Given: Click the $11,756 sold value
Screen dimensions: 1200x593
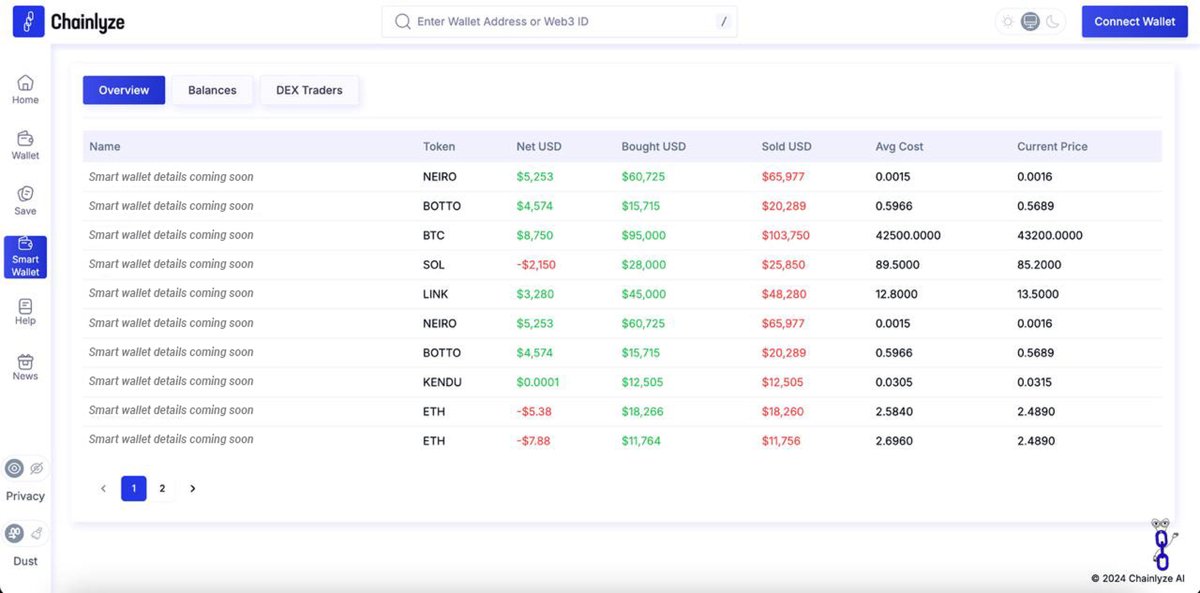Looking at the screenshot, I should tap(781, 440).
